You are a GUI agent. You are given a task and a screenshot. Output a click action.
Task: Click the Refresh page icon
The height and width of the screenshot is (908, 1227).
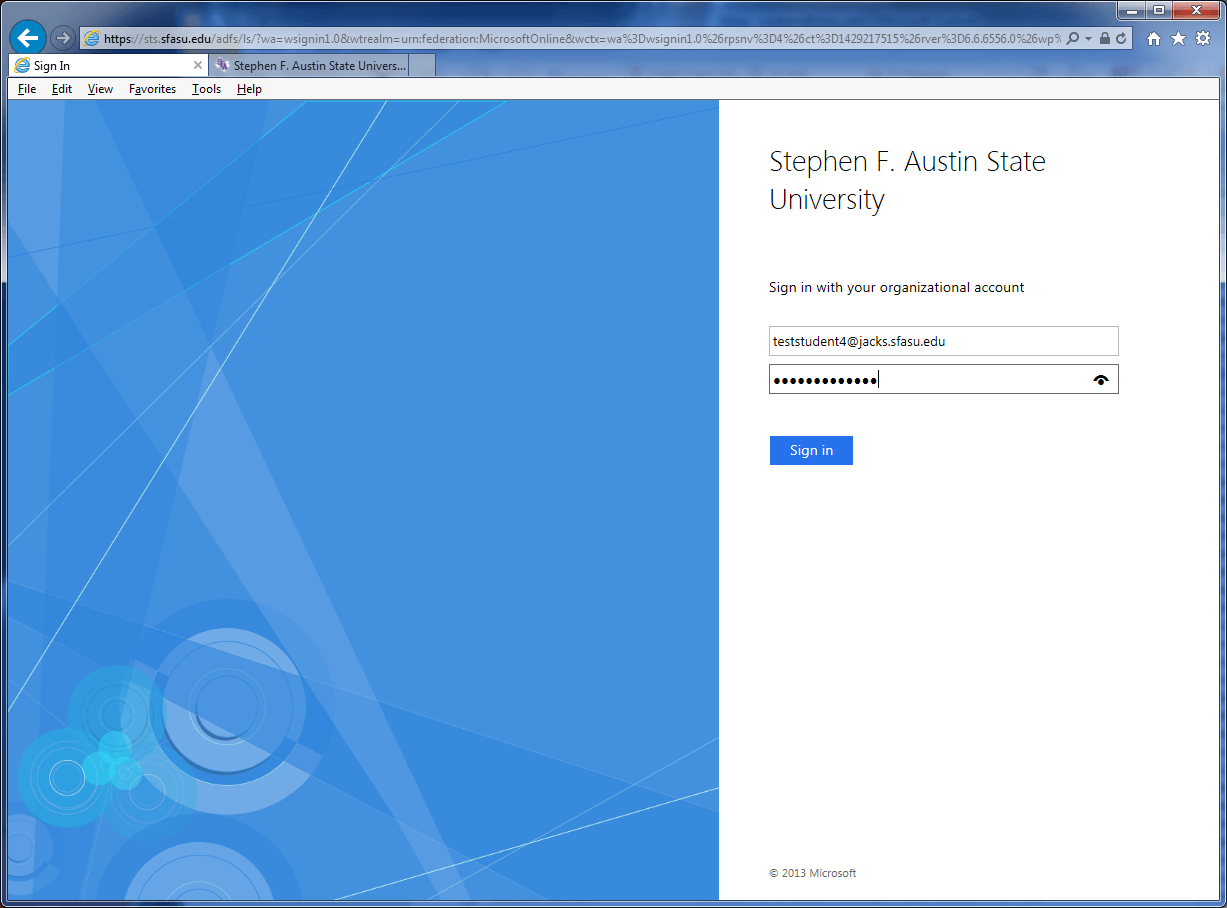point(1121,38)
